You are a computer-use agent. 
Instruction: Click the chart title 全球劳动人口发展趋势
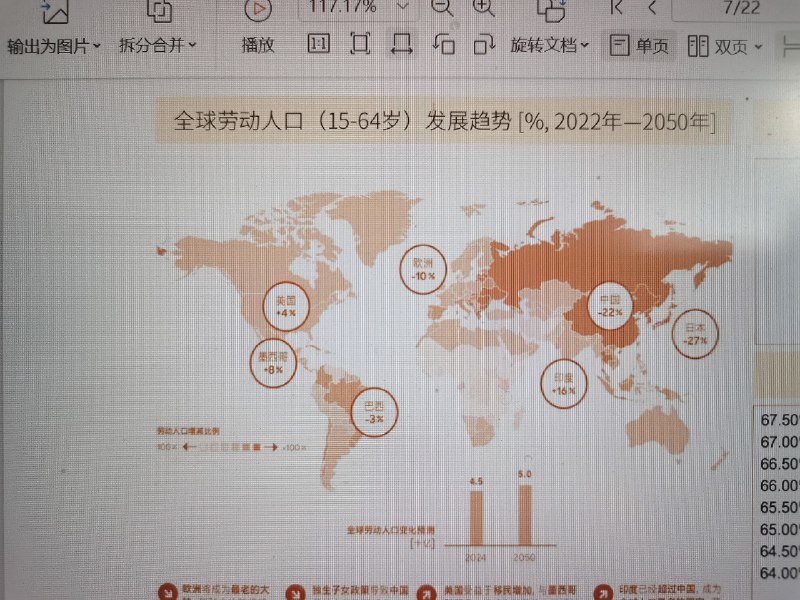coord(444,121)
